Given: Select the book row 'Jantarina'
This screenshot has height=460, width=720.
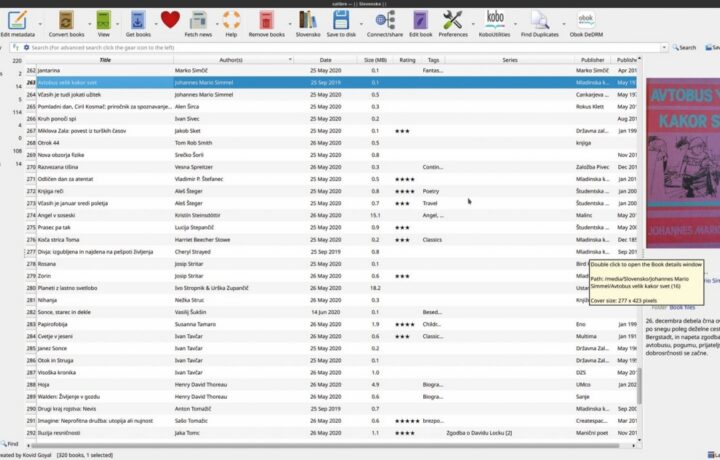Looking at the screenshot, I should [331, 70].
